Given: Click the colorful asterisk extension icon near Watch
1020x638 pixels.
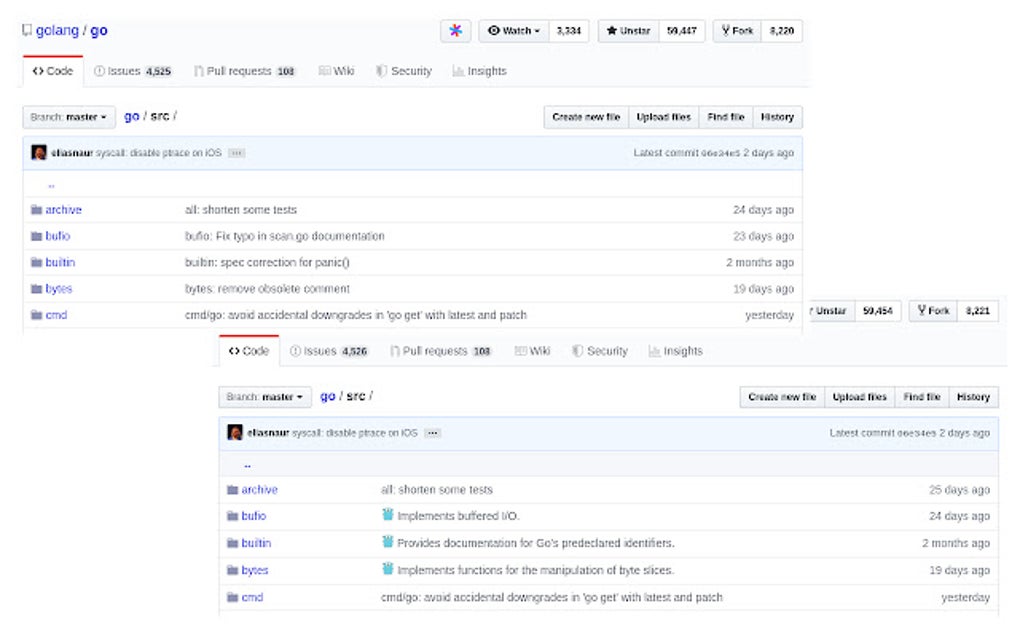Looking at the screenshot, I should point(456,30).
